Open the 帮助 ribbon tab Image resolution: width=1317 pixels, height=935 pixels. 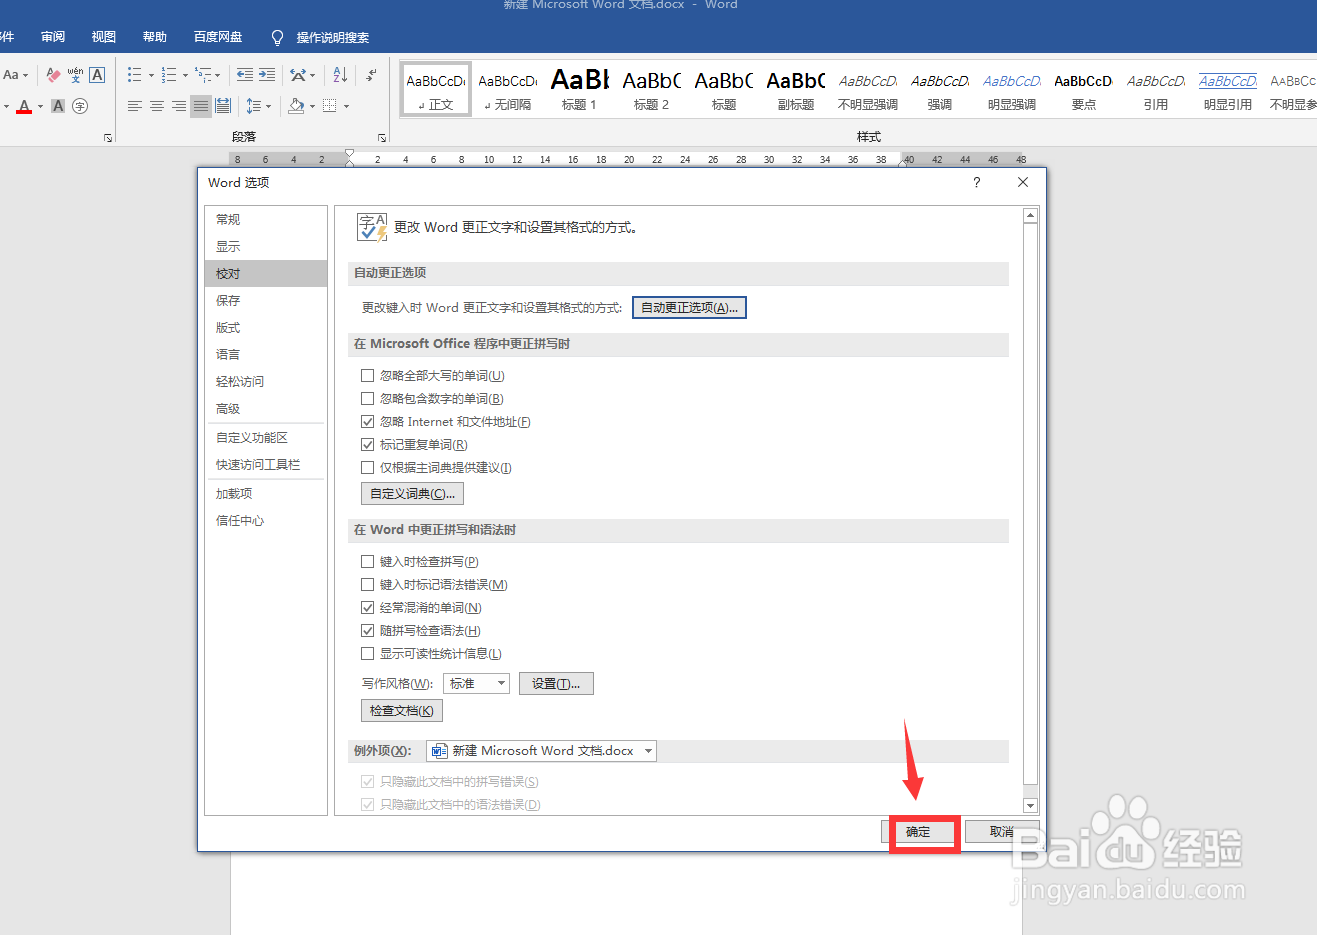155,37
